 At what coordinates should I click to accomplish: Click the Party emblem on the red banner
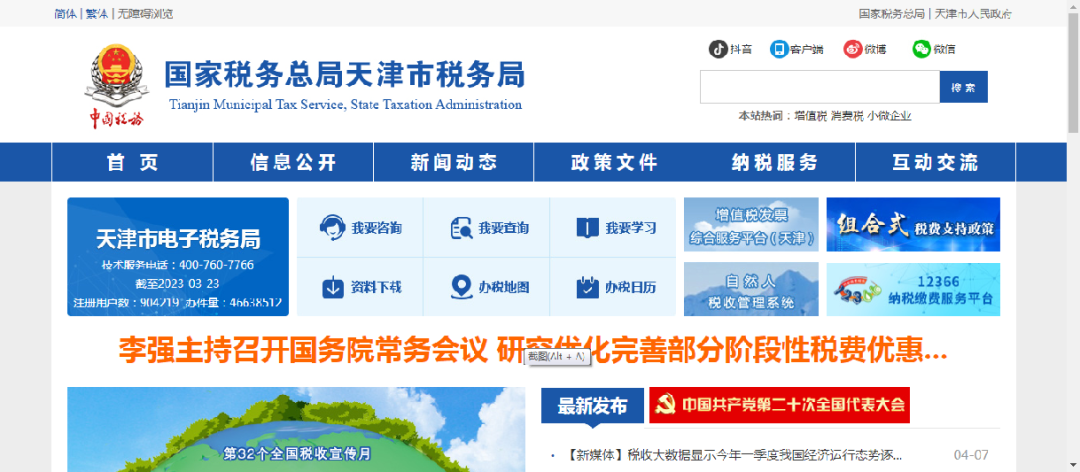click(665, 405)
